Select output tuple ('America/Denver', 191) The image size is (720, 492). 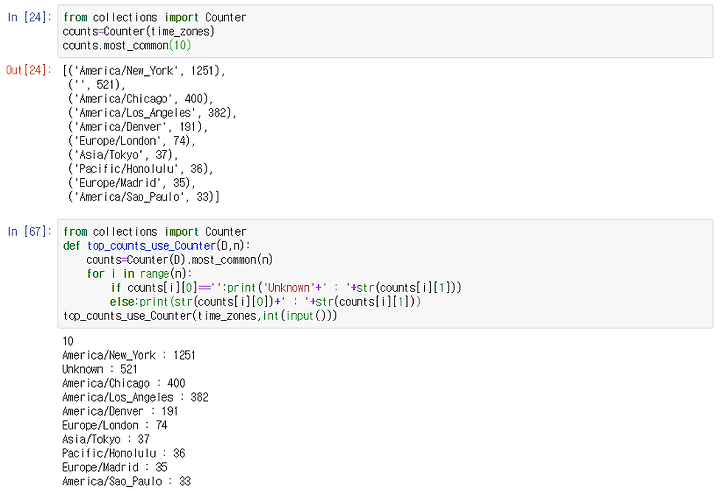click(138, 127)
